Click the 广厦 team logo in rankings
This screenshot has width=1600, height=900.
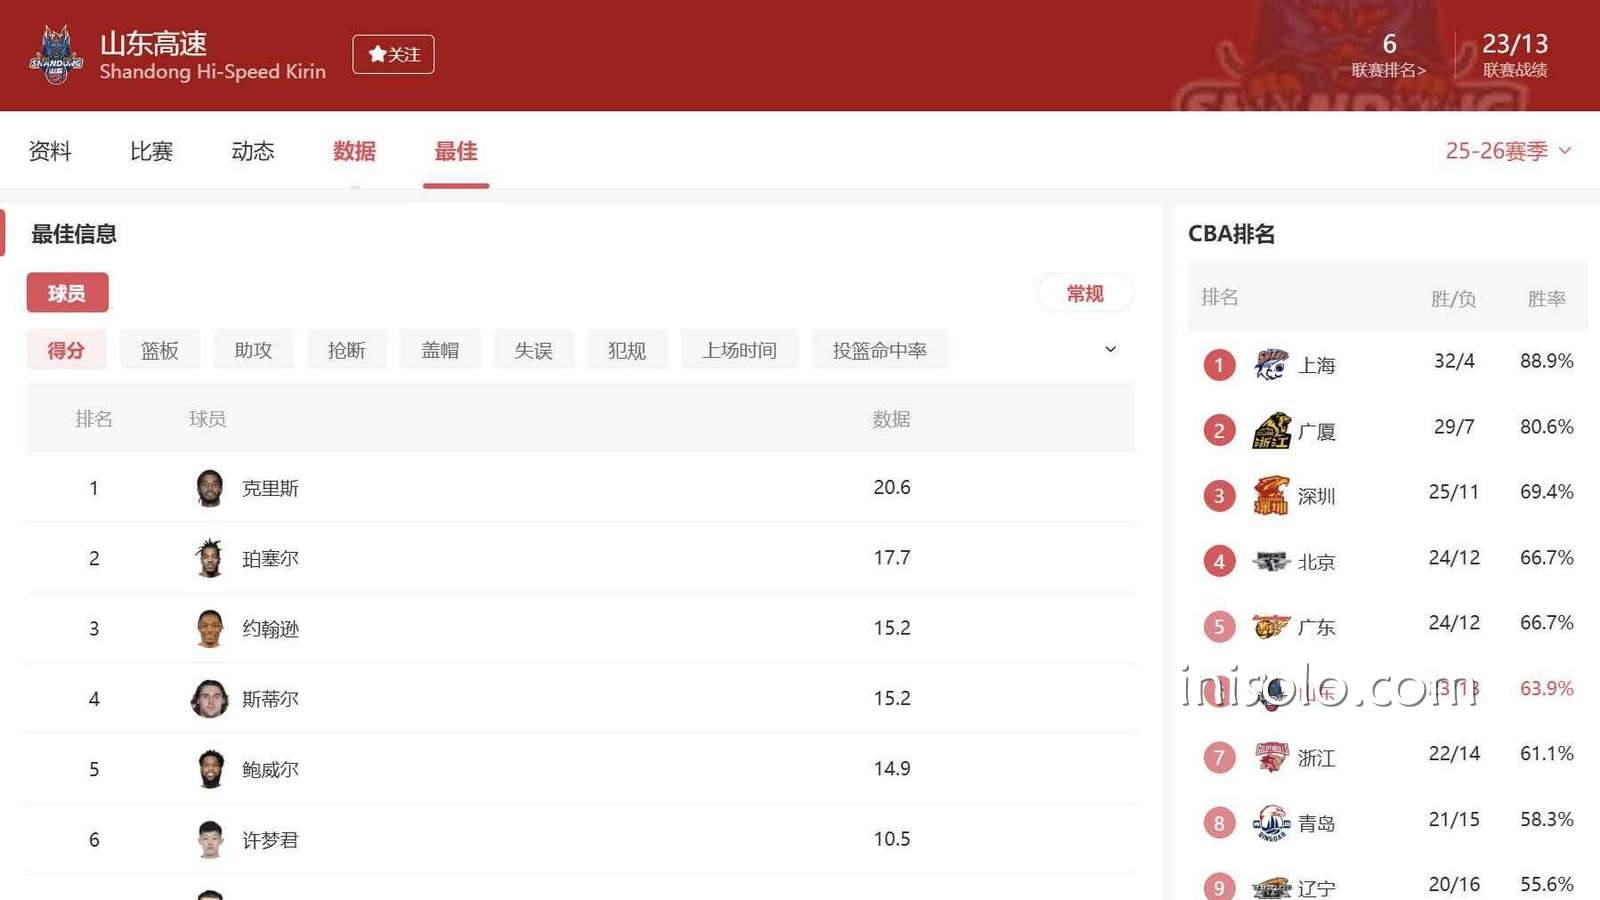click(1271, 431)
